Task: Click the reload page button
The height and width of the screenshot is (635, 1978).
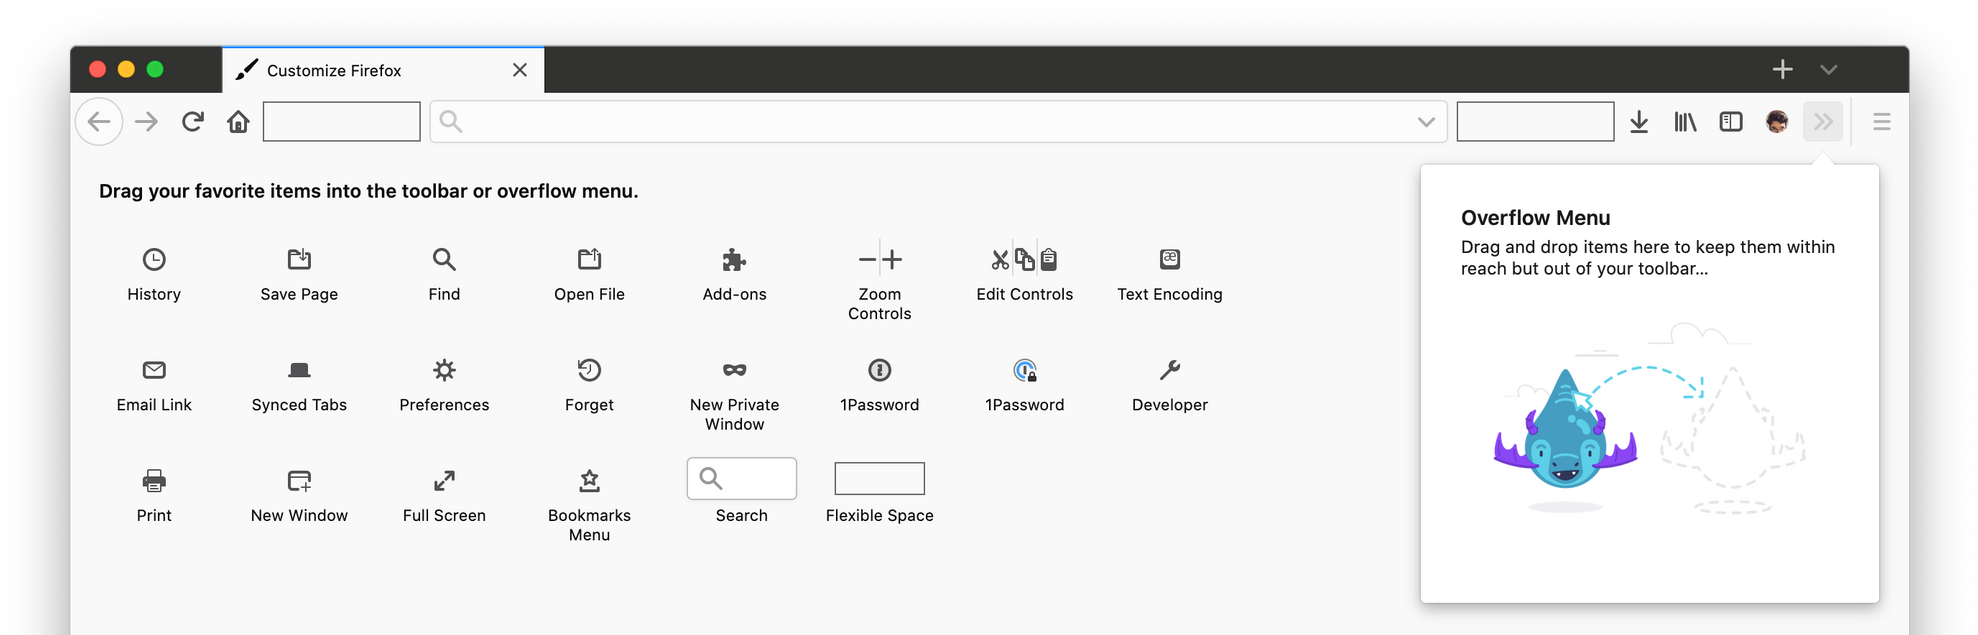Action: point(193,122)
